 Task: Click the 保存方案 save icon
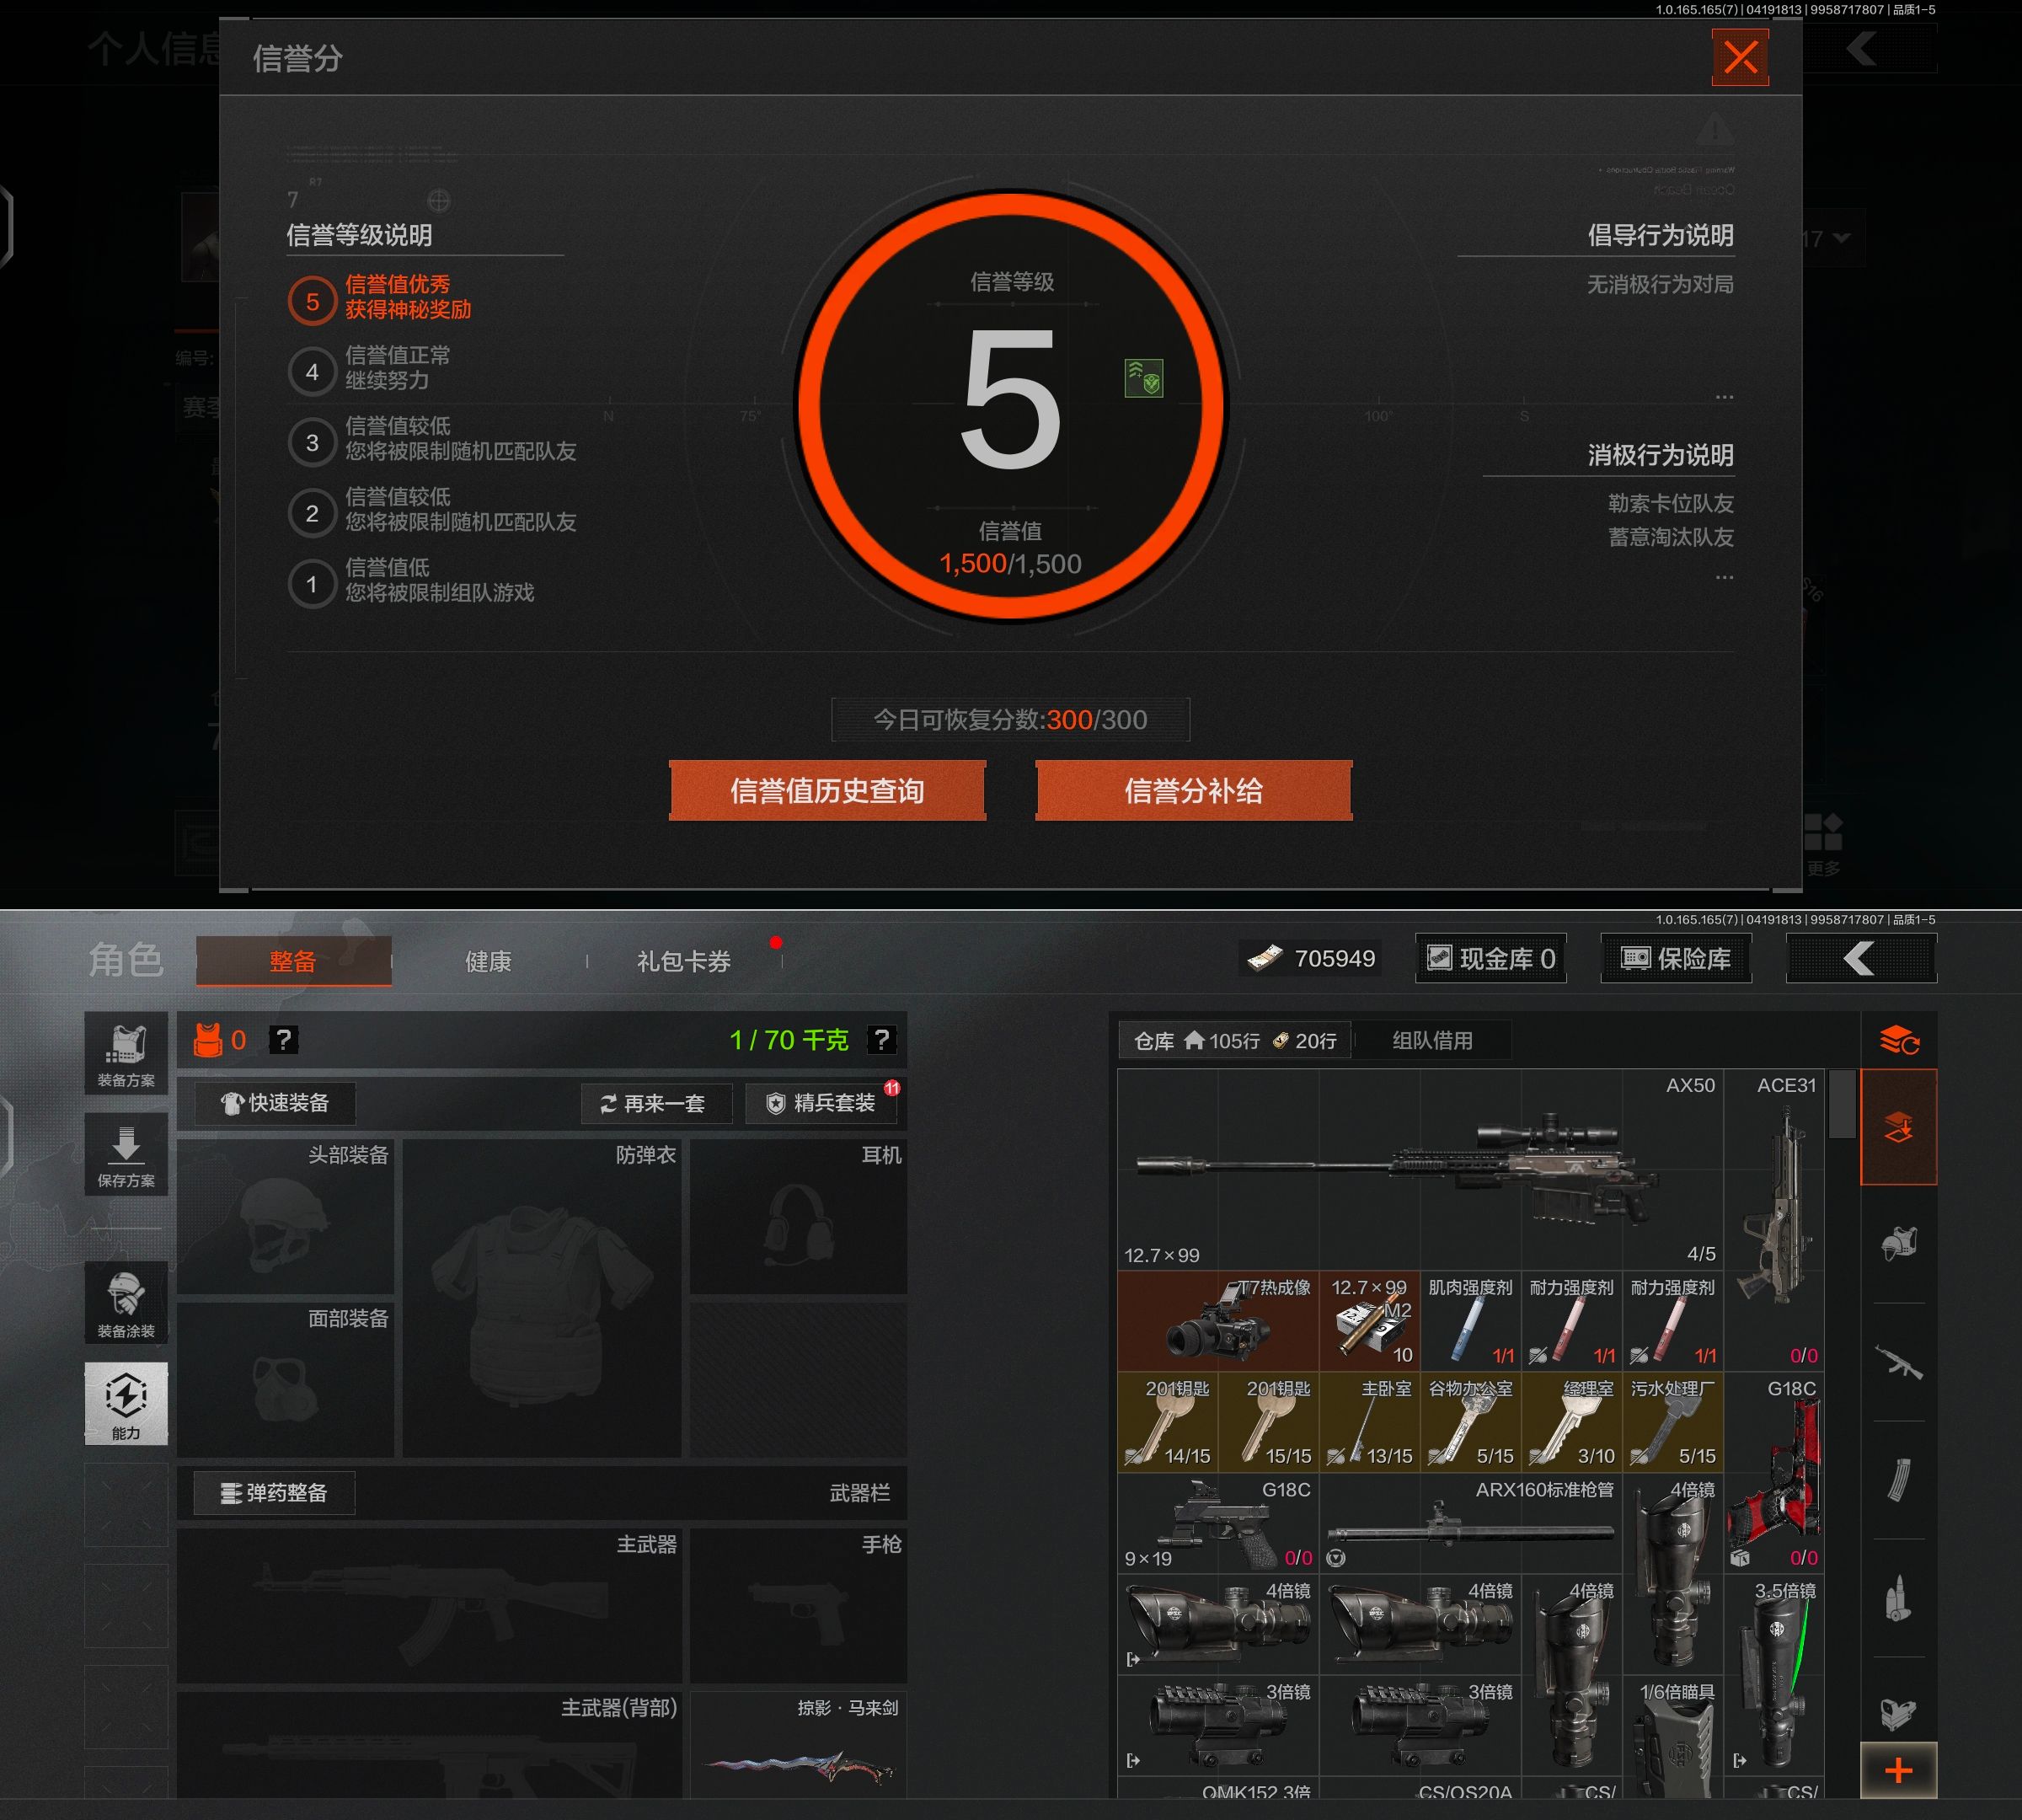click(x=126, y=1154)
